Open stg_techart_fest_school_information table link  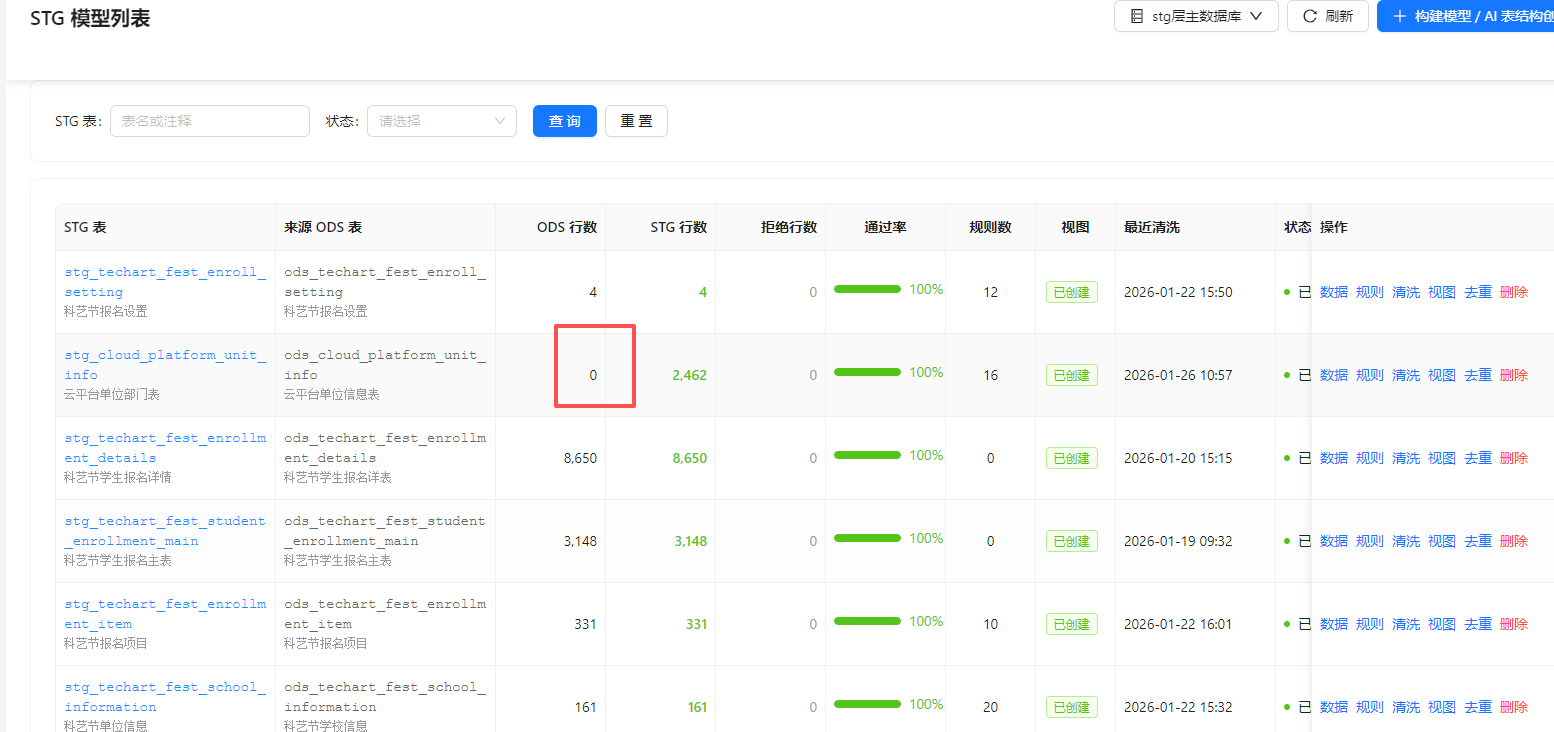point(165,697)
